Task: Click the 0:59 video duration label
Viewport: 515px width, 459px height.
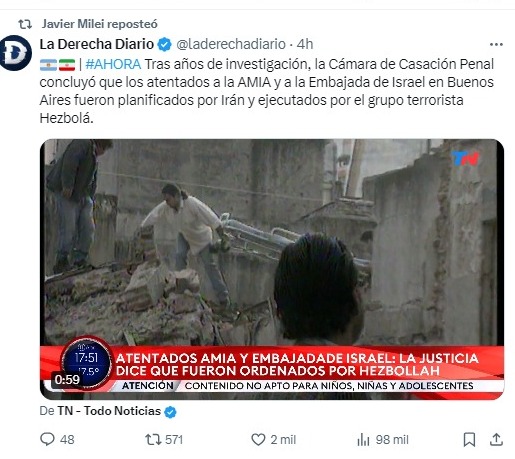Action: (67, 379)
